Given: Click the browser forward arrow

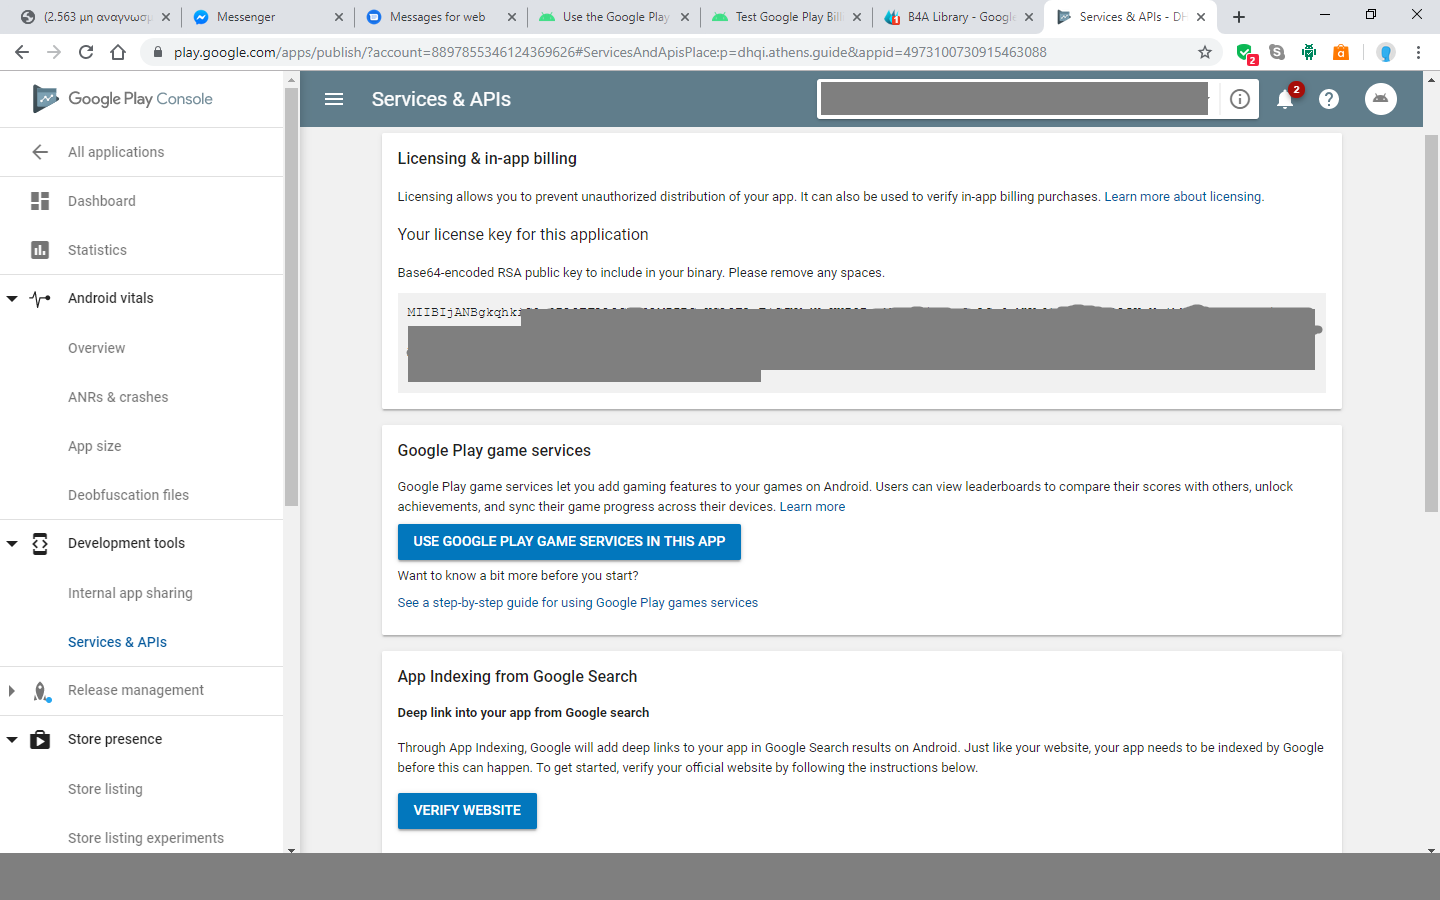Looking at the screenshot, I should tap(54, 52).
